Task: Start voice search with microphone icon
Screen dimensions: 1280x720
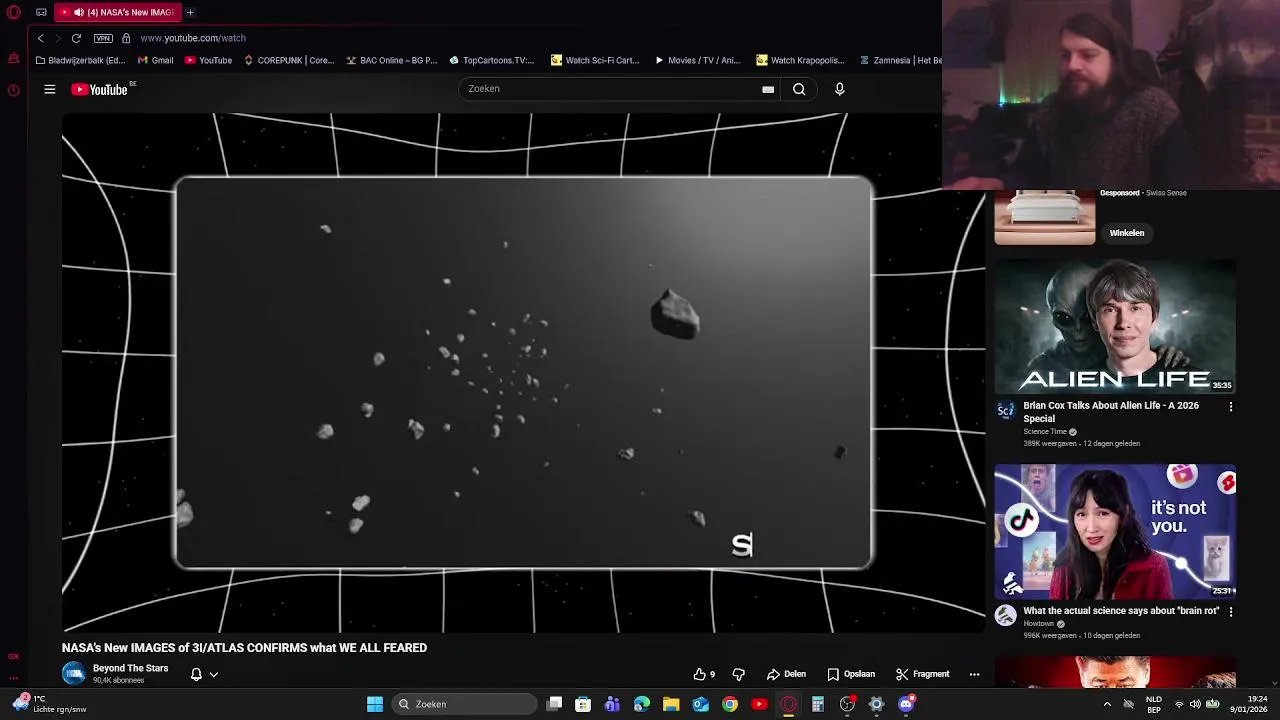Action: [839, 89]
